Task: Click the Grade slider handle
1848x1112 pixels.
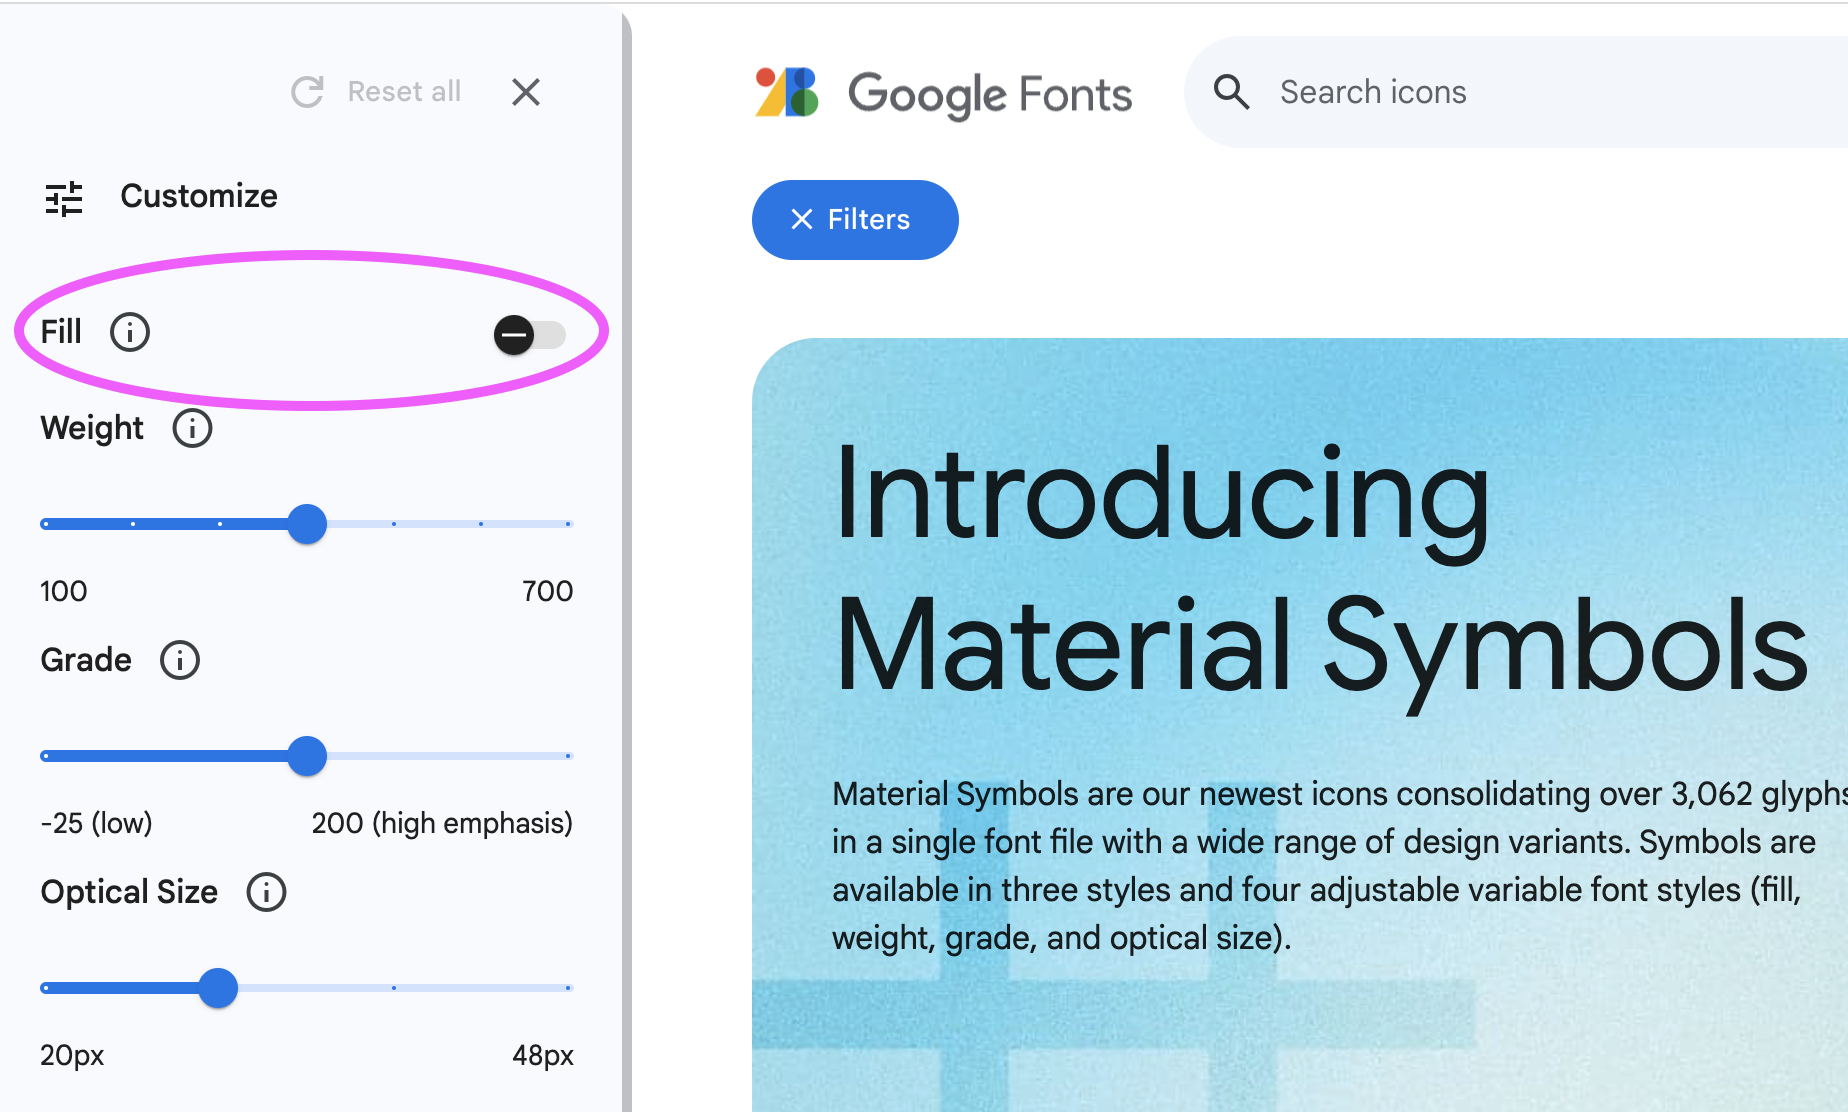Action: (x=308, y=756)
